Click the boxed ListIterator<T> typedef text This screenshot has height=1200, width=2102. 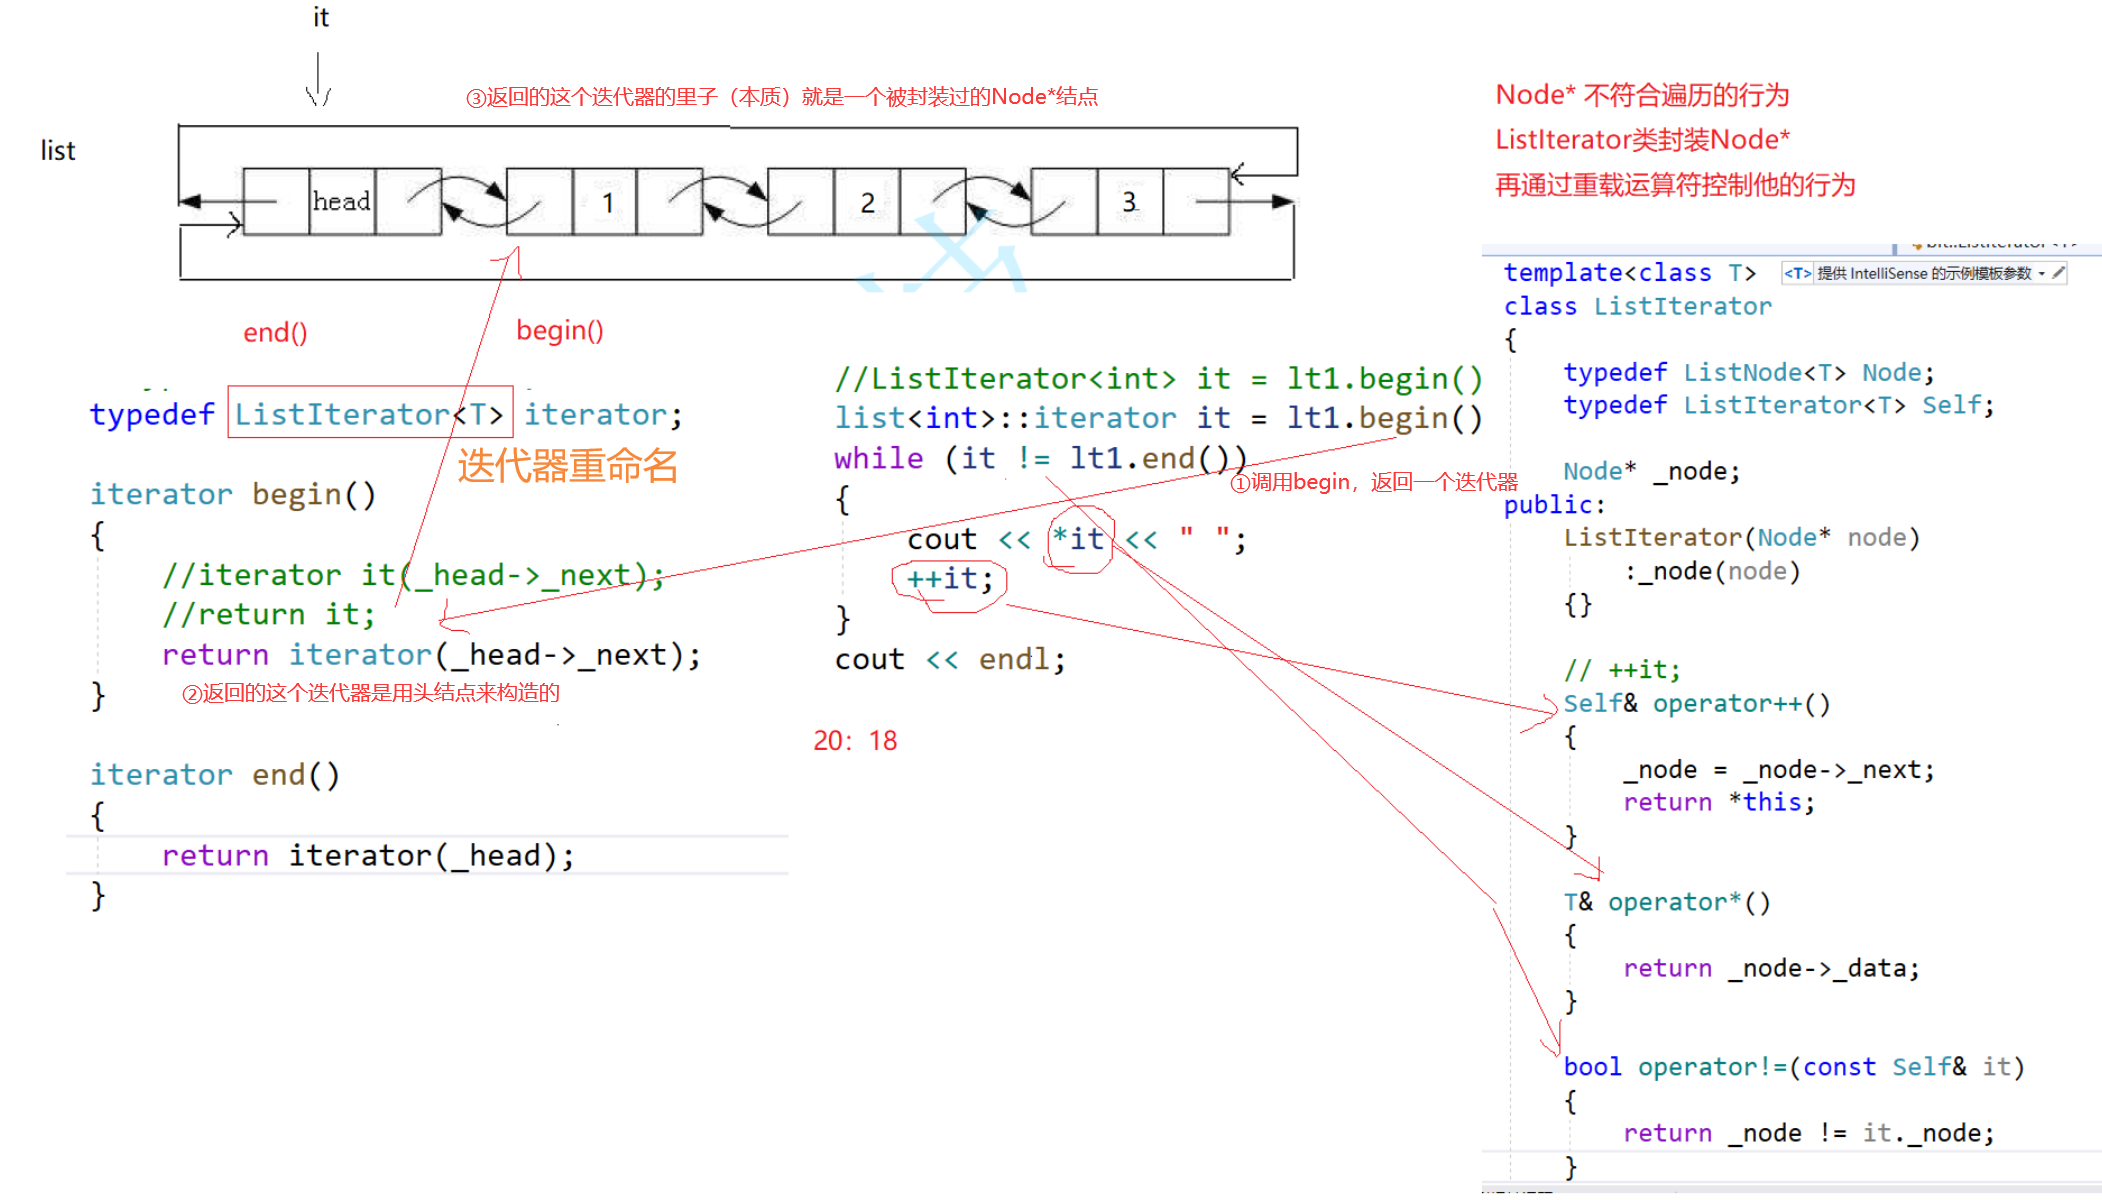tap(369, 413)
